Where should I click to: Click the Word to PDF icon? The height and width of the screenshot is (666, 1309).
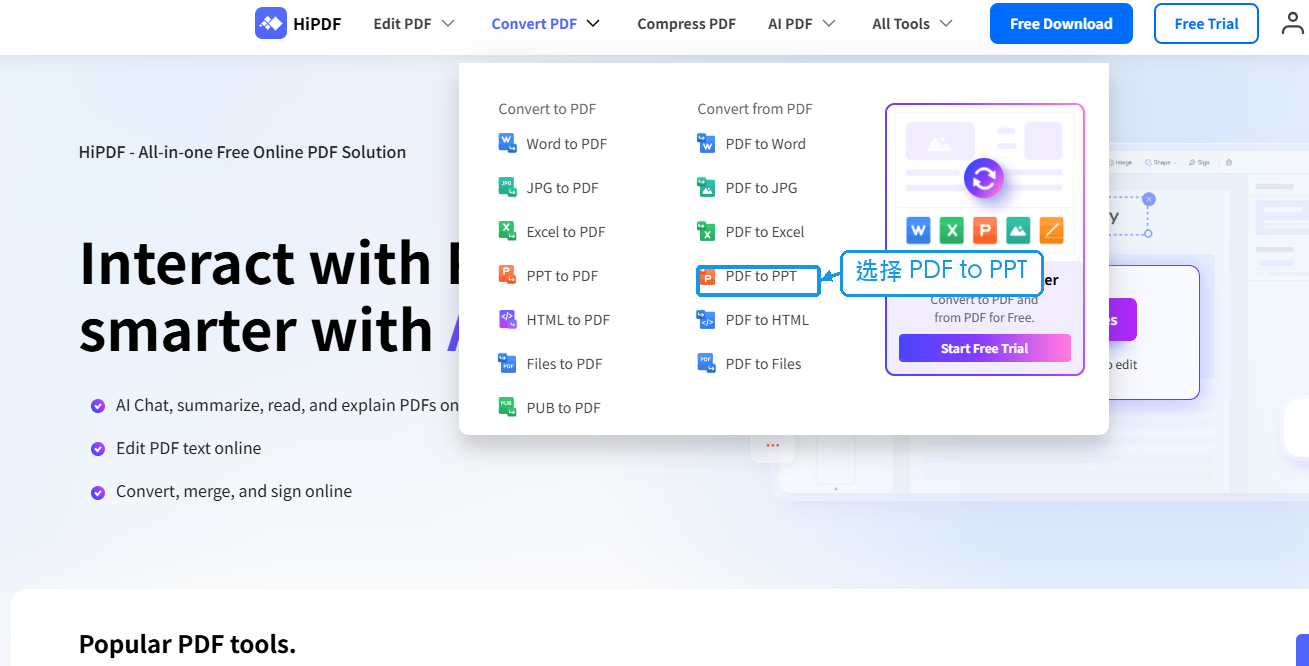(508, 143)
